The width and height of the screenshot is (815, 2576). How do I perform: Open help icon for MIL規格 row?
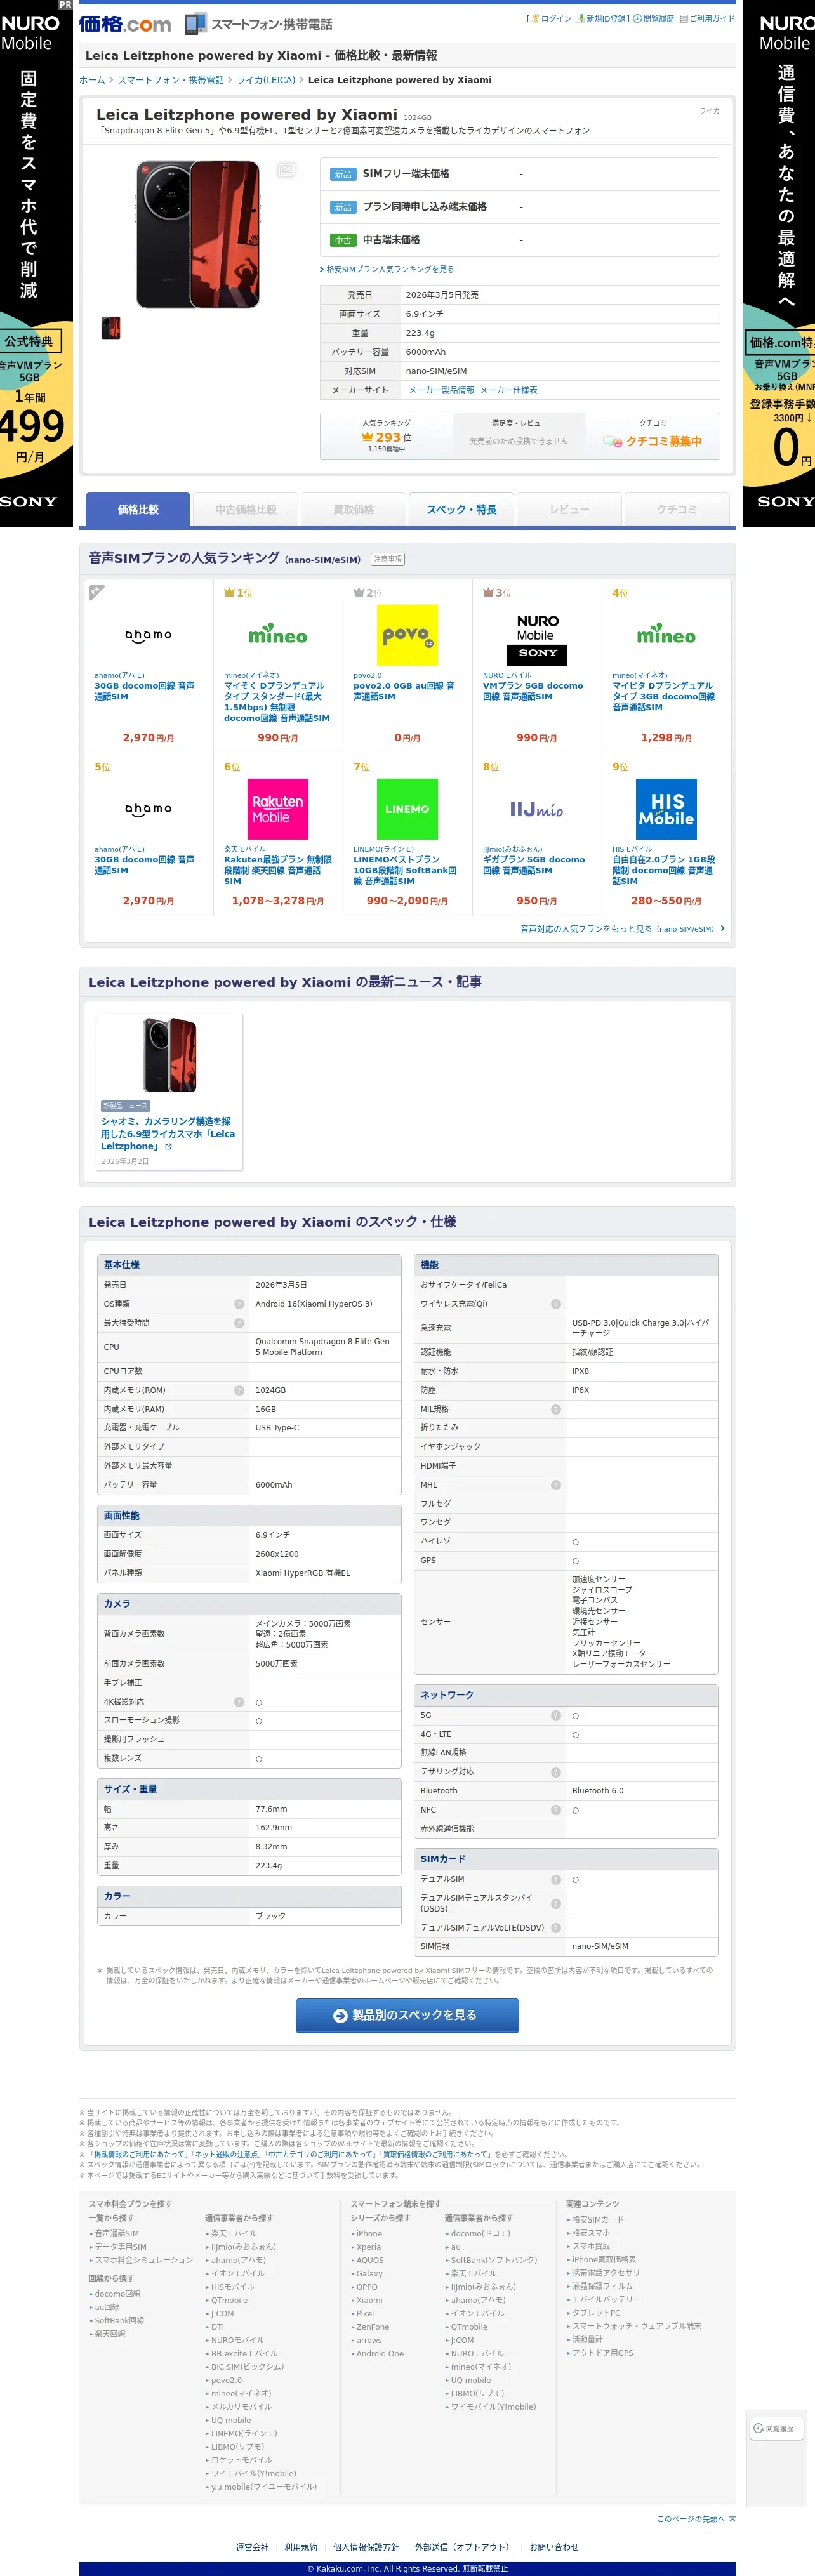pyautogui.click(x=556, y=1409)
